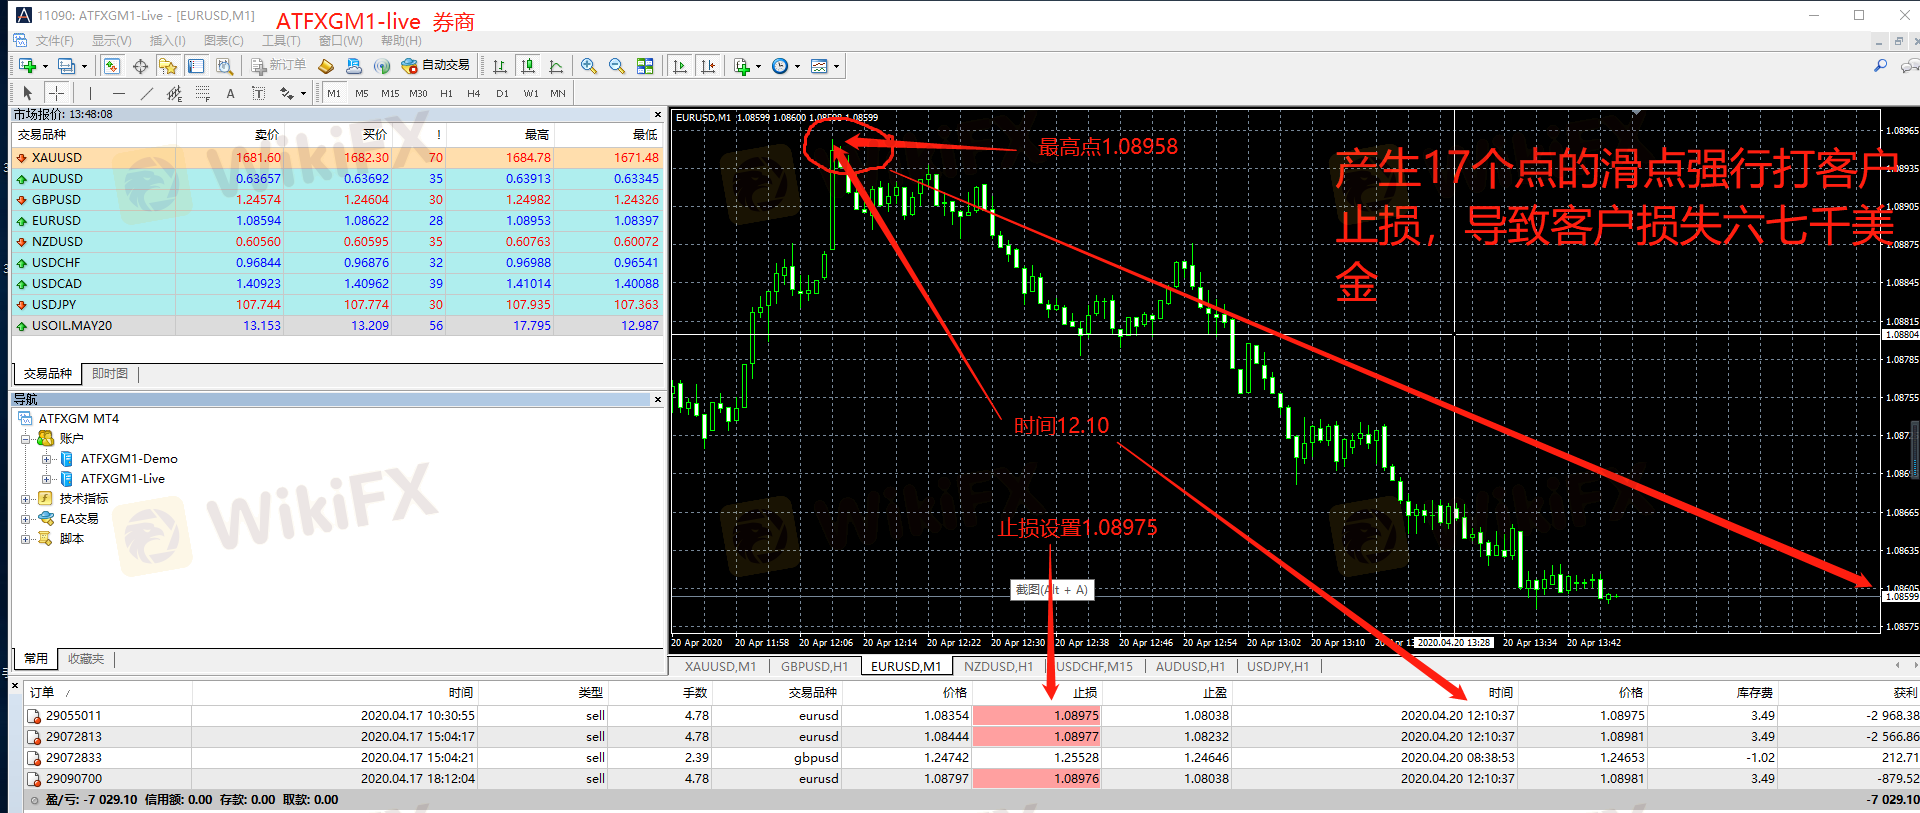
Task: Open the indicators list icon
Action: (x=742, y=66)
